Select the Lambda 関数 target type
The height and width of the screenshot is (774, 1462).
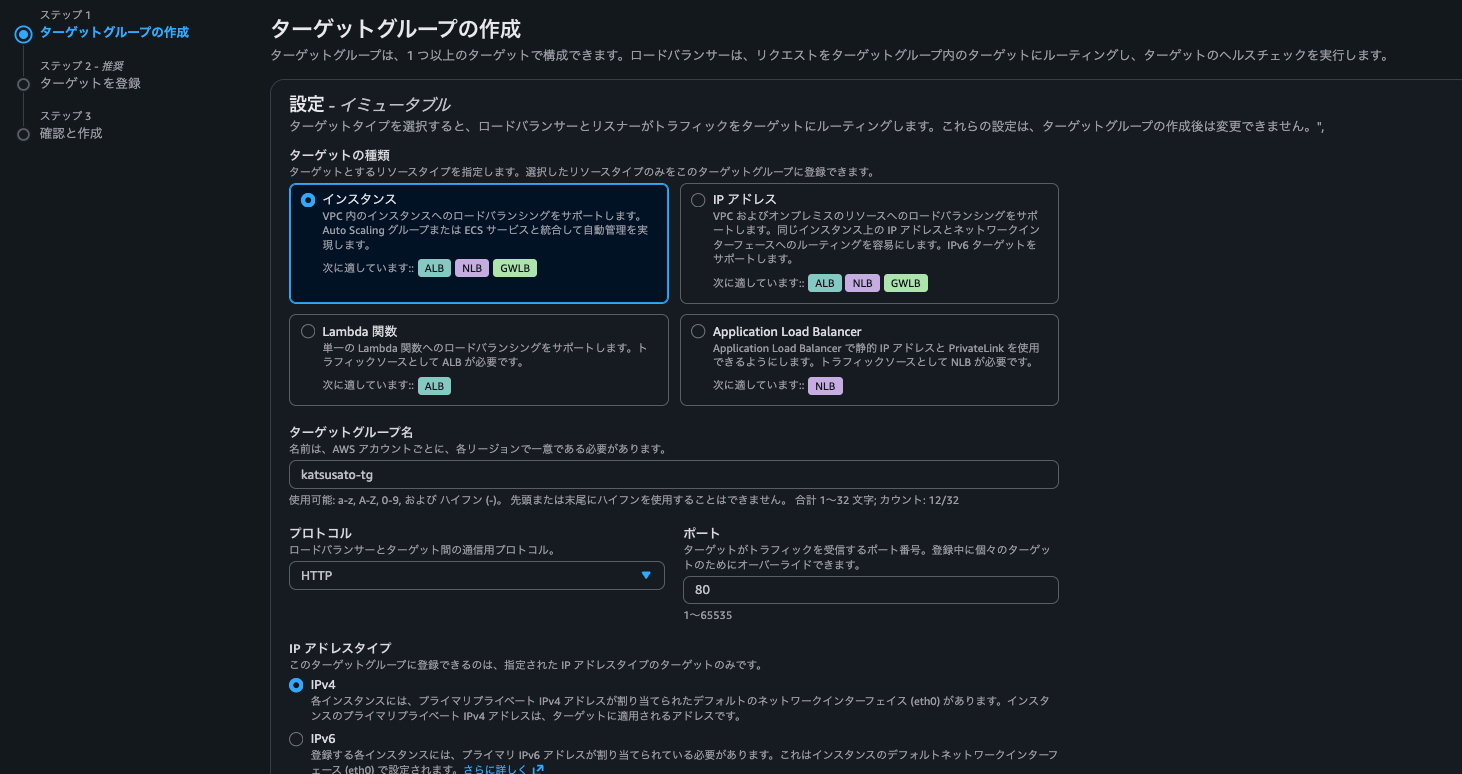308,331
